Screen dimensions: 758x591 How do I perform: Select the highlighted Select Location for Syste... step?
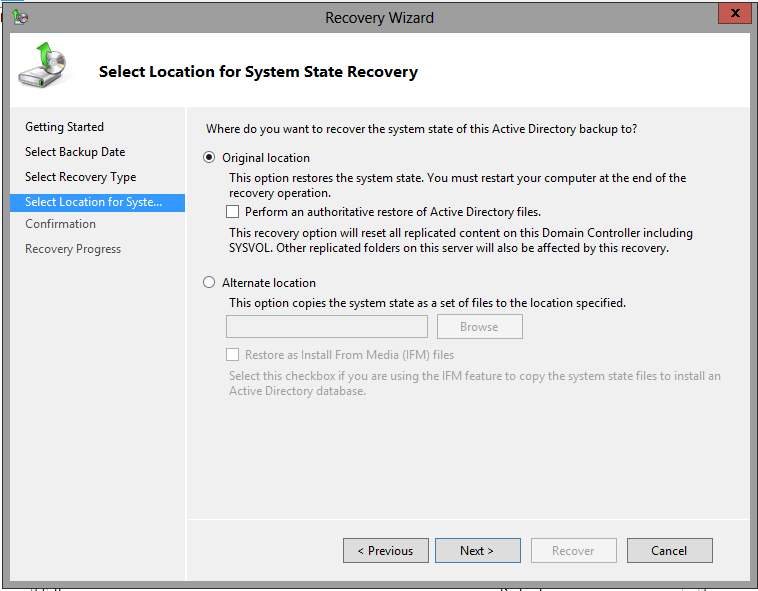point(97,202)
